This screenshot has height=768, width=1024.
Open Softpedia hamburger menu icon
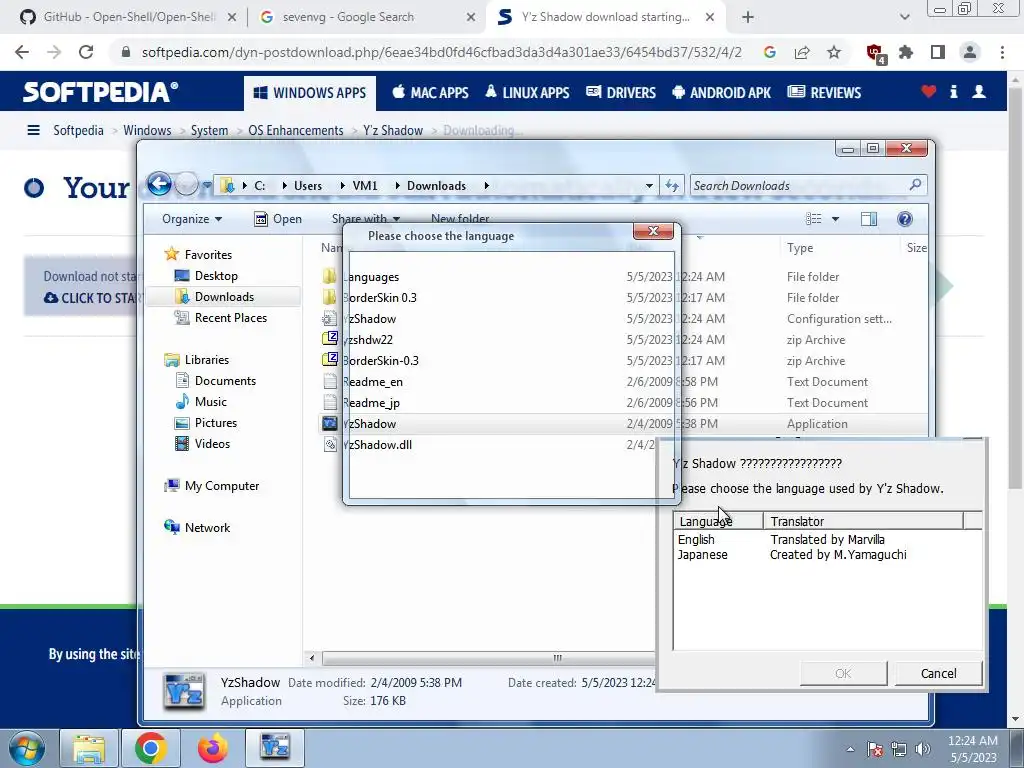coord(33,130)
